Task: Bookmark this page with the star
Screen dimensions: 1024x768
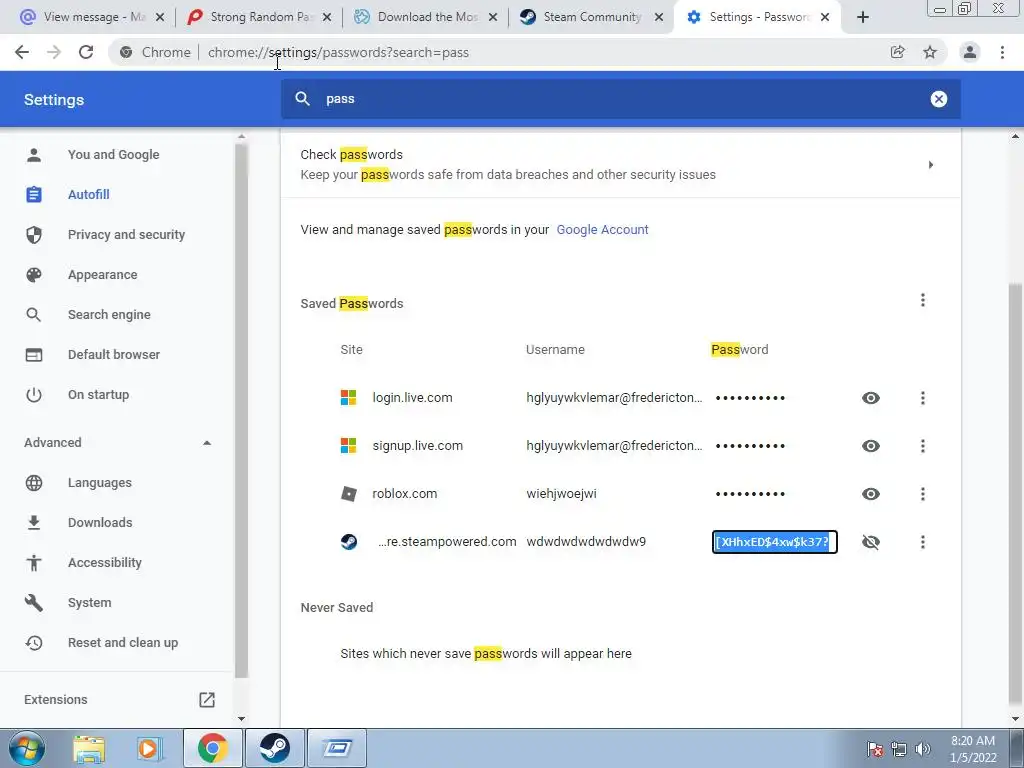Action: [930, 52]
